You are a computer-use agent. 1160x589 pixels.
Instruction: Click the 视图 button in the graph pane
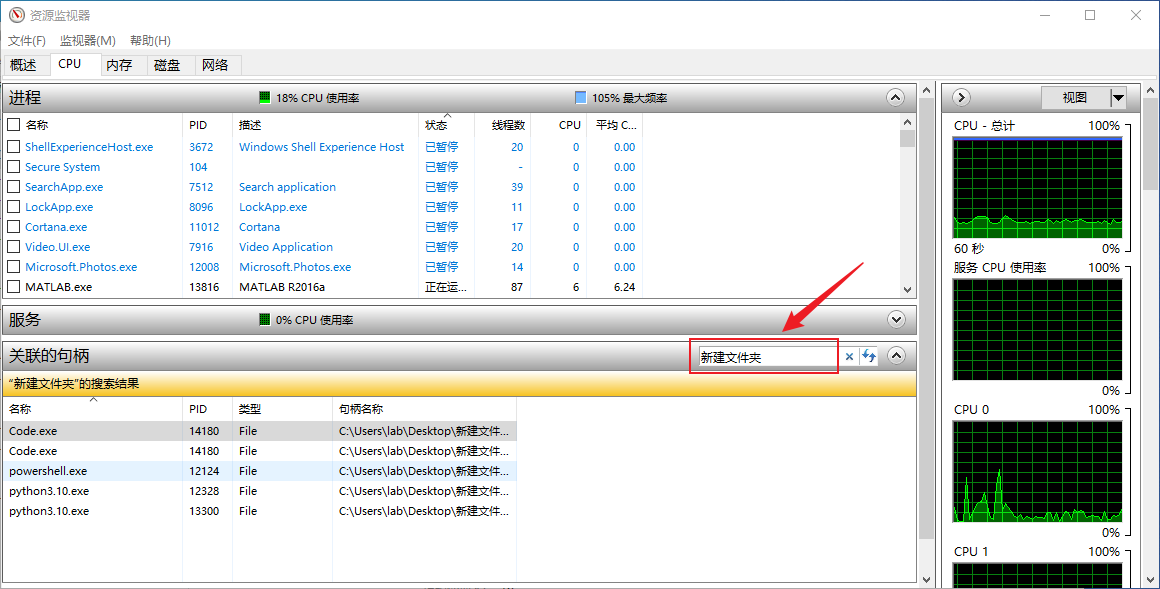[1076, 98]
